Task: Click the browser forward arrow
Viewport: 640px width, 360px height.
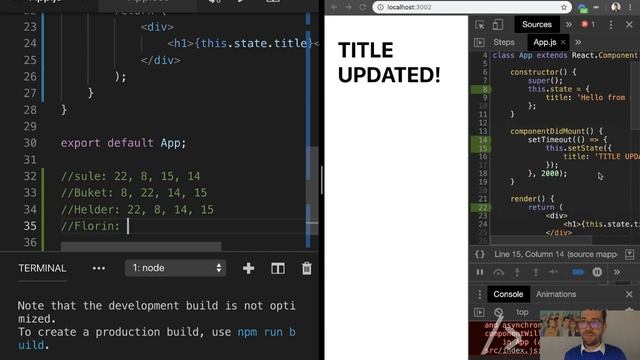Action: pos(348,7)
